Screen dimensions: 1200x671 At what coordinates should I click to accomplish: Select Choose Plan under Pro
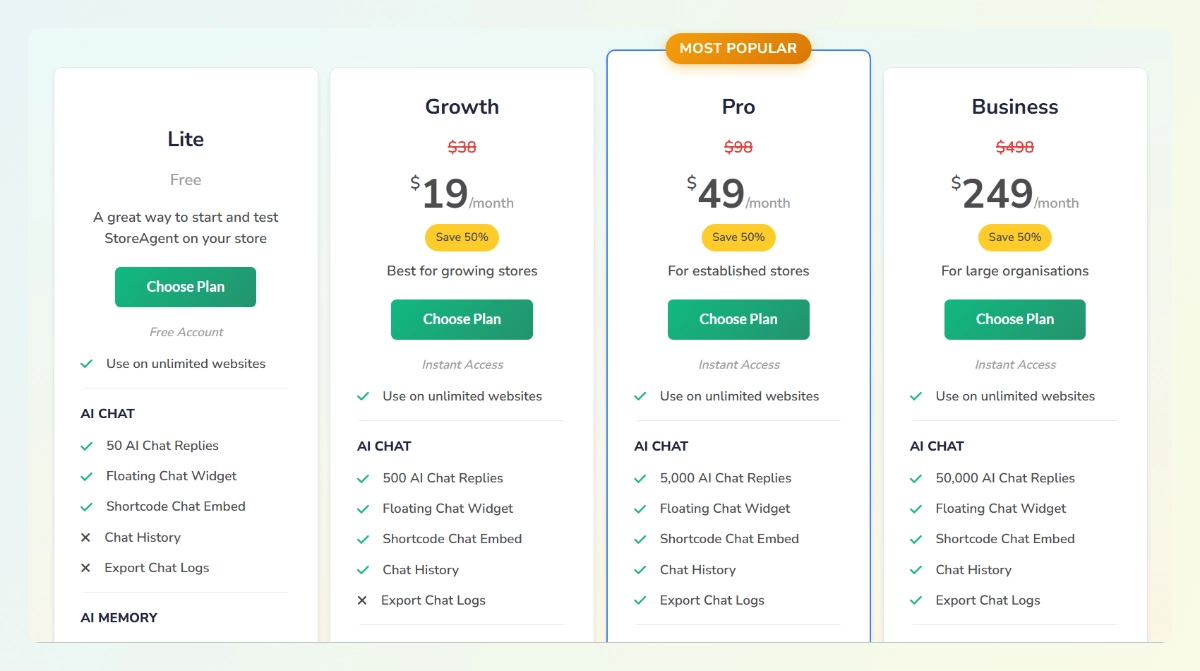738,319
